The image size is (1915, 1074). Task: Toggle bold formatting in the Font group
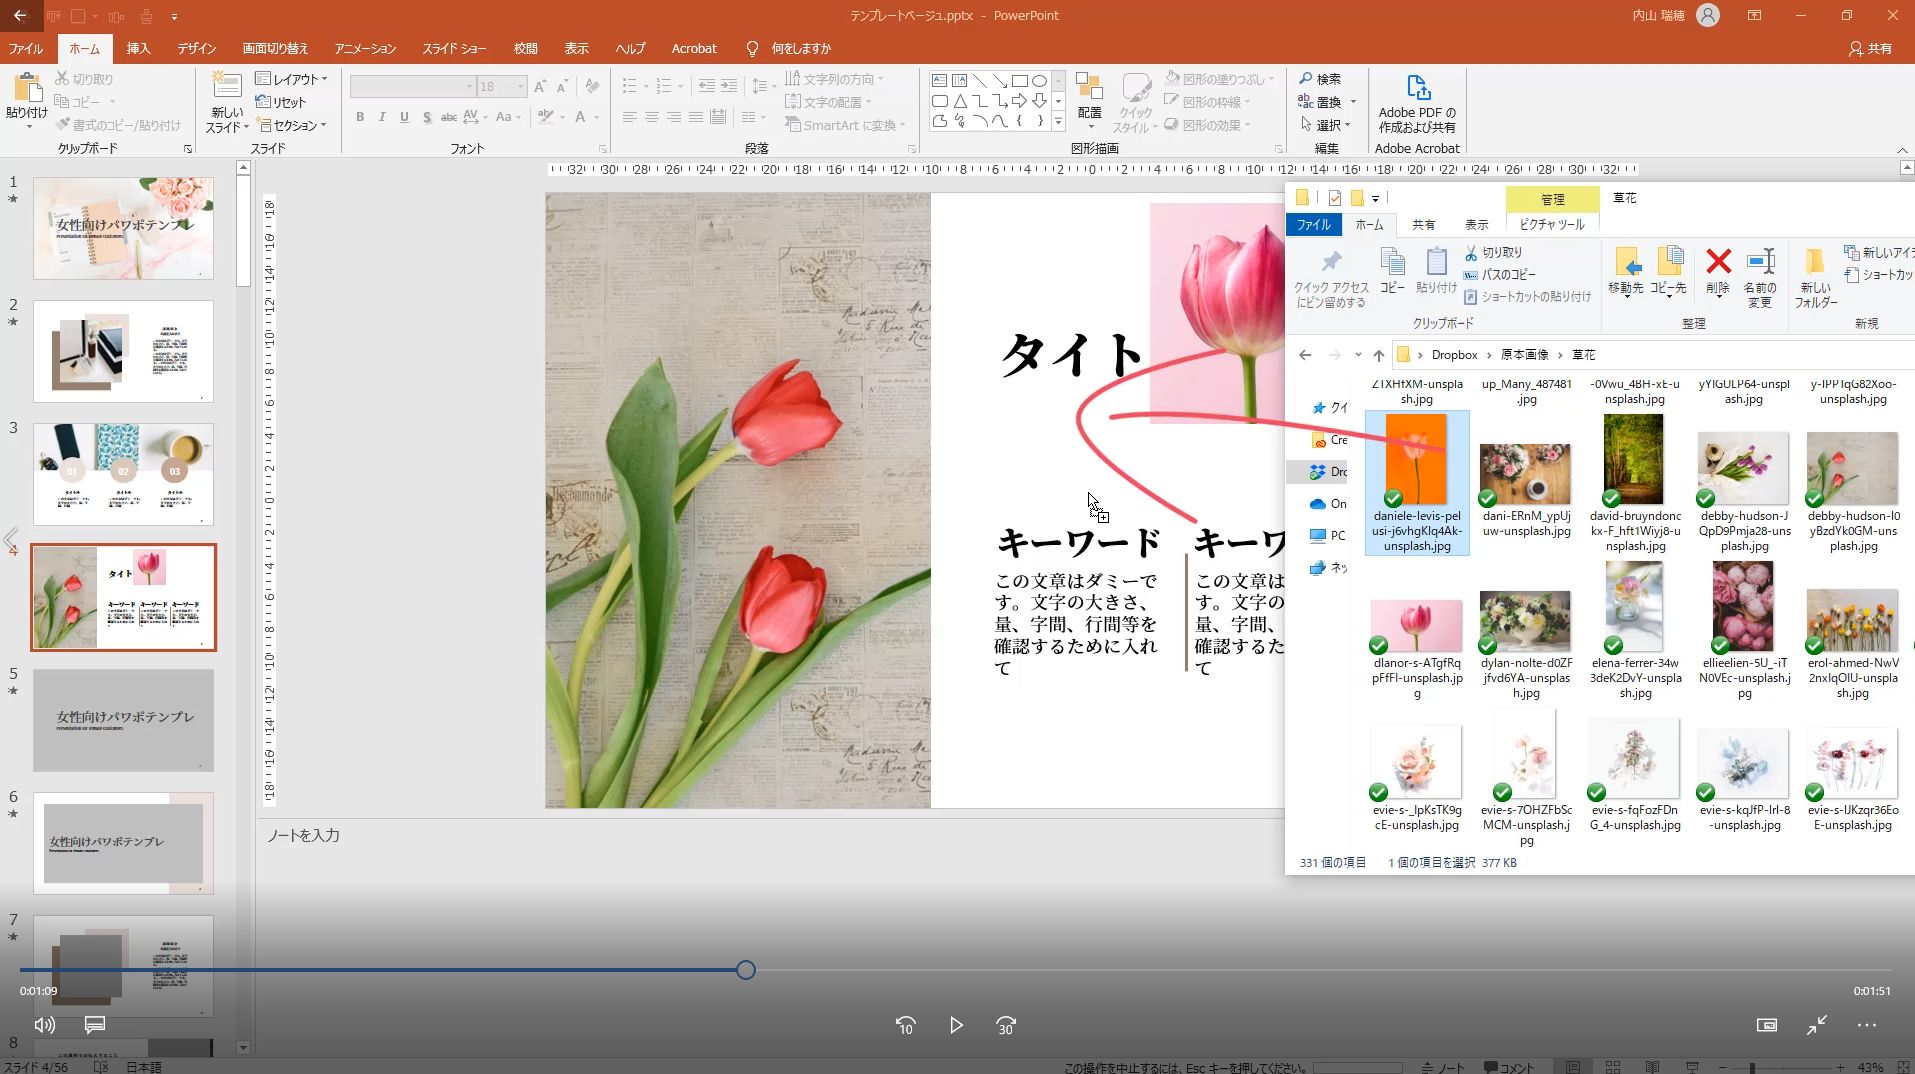[360, 117]
